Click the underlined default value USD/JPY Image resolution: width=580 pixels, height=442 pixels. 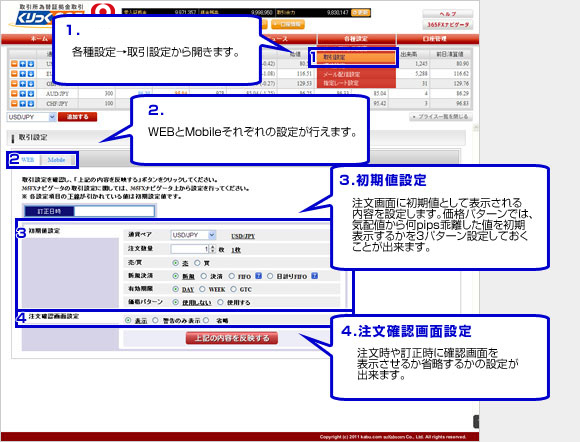coord(243,236)
